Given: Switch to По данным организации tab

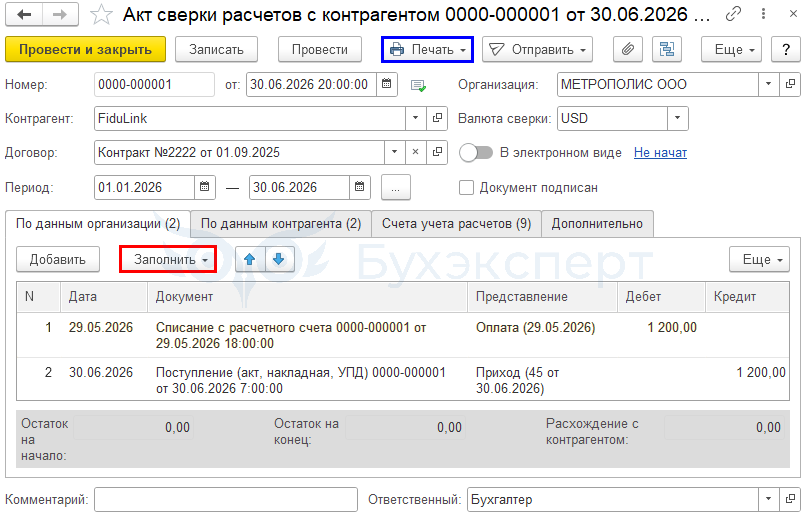Looking at the screenshot, I should (x=98, y=224).
